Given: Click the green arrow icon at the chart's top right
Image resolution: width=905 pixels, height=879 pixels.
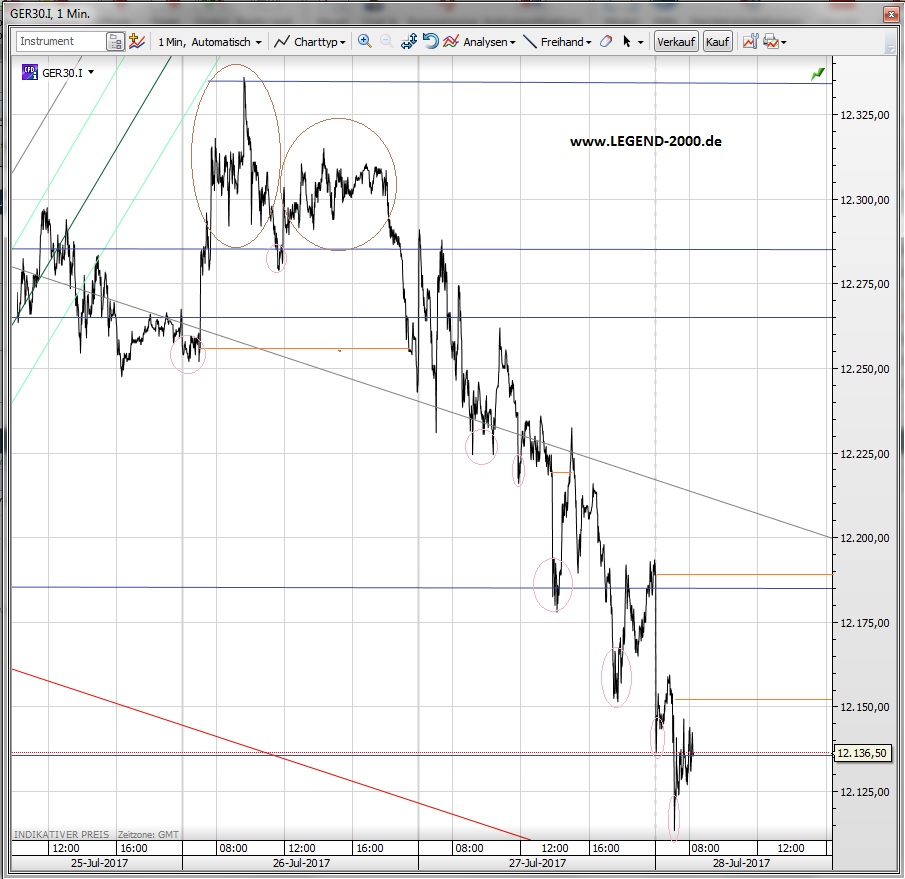Looking at the screenshot, I should point(819,74).
